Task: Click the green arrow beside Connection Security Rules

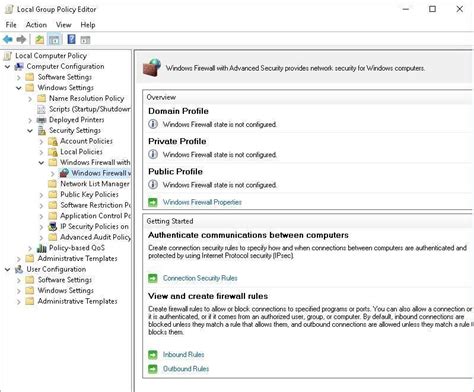Action: [153, 278]
